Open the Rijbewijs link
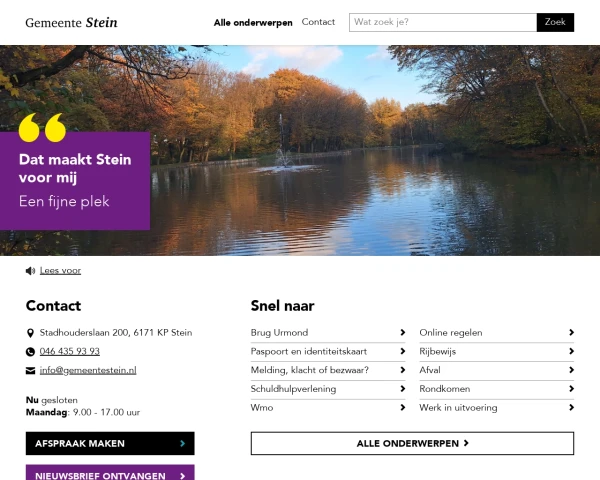 click(x=438, y=351)
